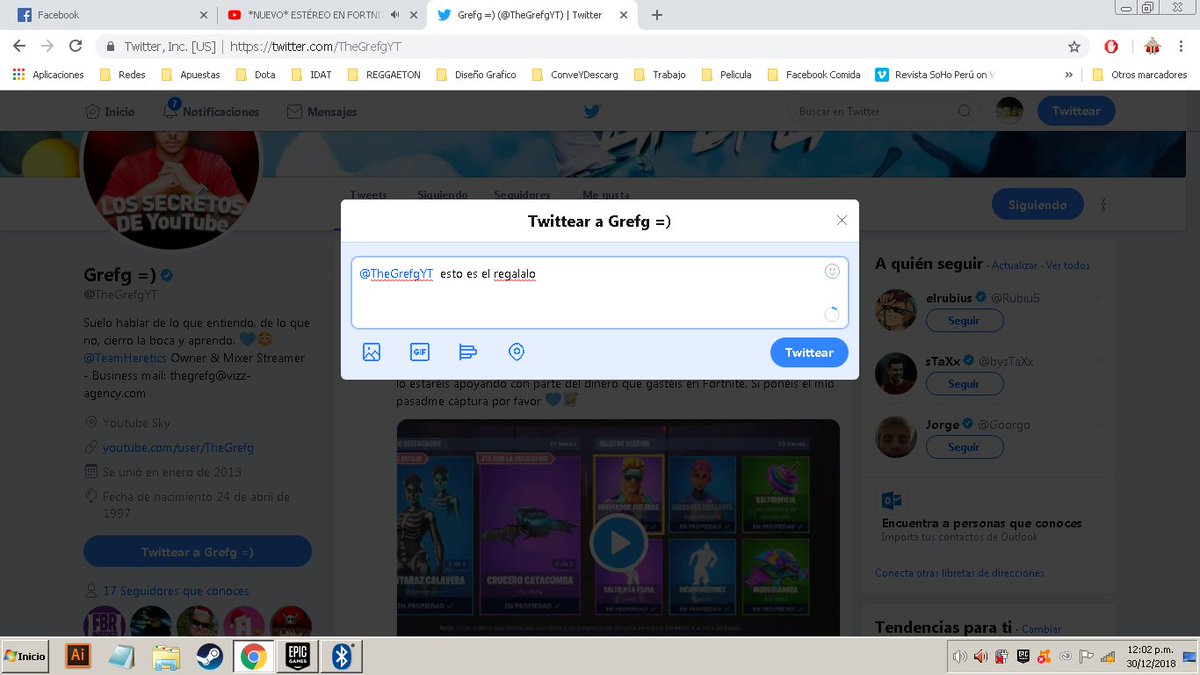Open Adobe Illustrator from taskbar
The height and width of the screenshot is (675, 1200).
79,656
